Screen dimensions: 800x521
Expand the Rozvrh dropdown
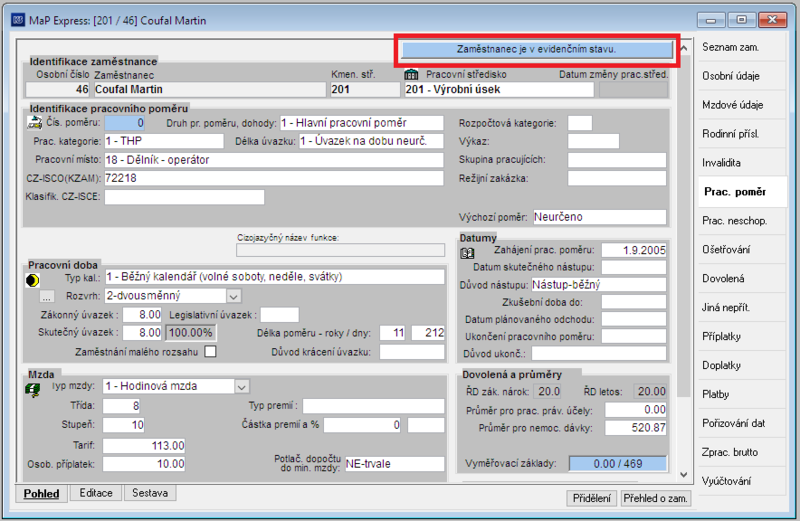(x=233, y=296)
